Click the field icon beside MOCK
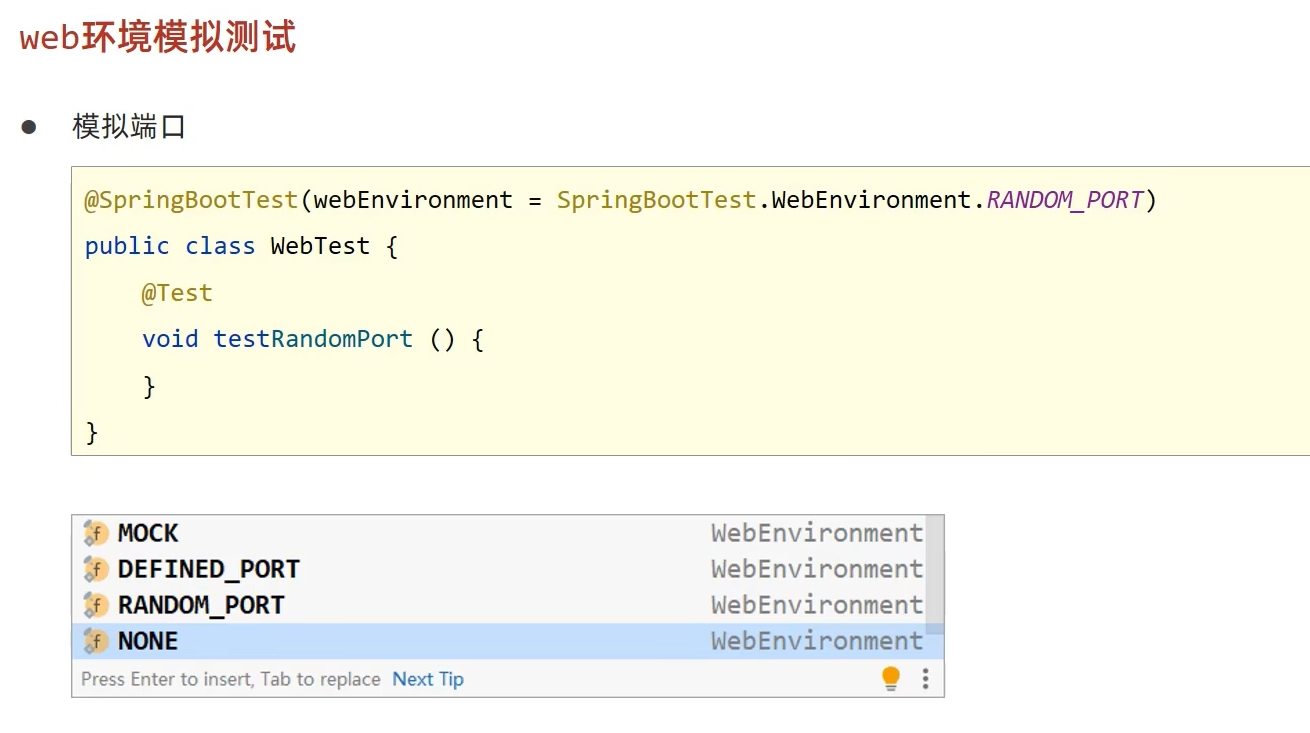 tap(95, 533)
